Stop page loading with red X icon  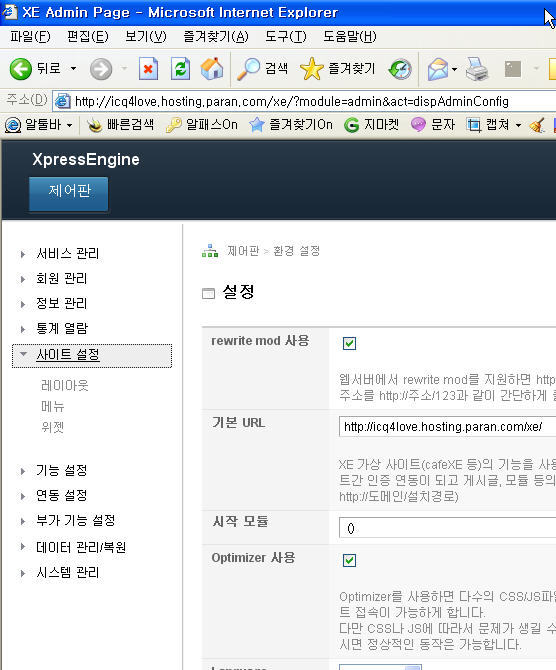tap(148, 69)
